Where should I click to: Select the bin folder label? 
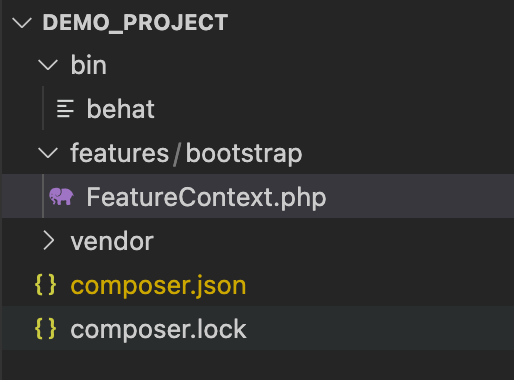pyautogui.click(x=89, y=65)
